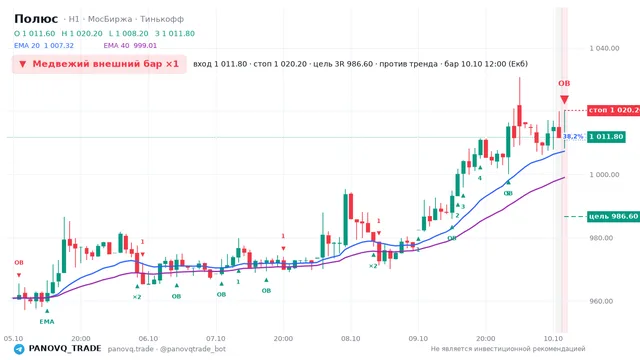Screen dimensions: 640x360
Task: Click the '20:00' label between 05.10 and 06.10
Action: [x=81, y=338]
